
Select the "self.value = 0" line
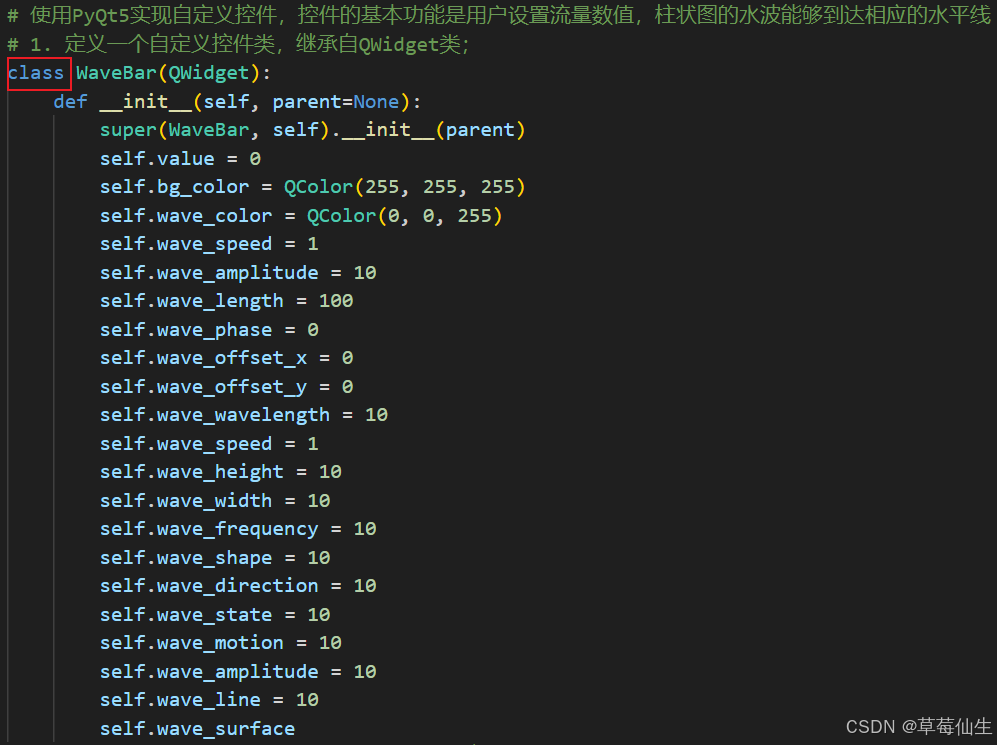click(x=180, y=159)
